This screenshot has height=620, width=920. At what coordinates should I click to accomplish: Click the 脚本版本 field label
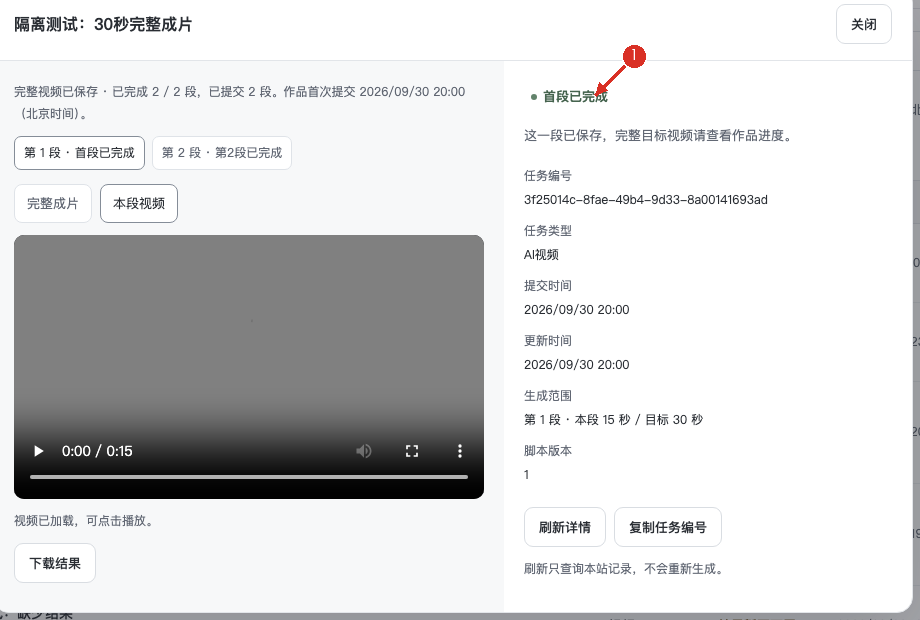coord(547,451)
